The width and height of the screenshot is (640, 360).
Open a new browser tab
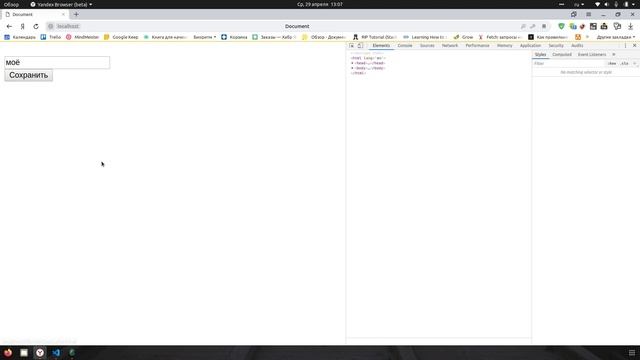coord(76,14)
